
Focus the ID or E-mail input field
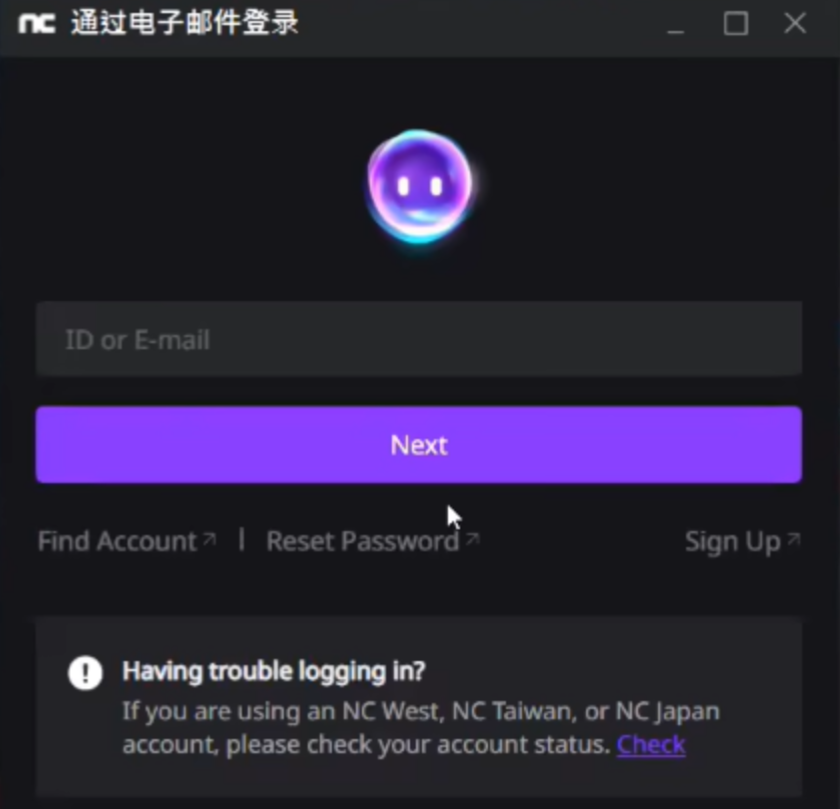pos(419,339)
